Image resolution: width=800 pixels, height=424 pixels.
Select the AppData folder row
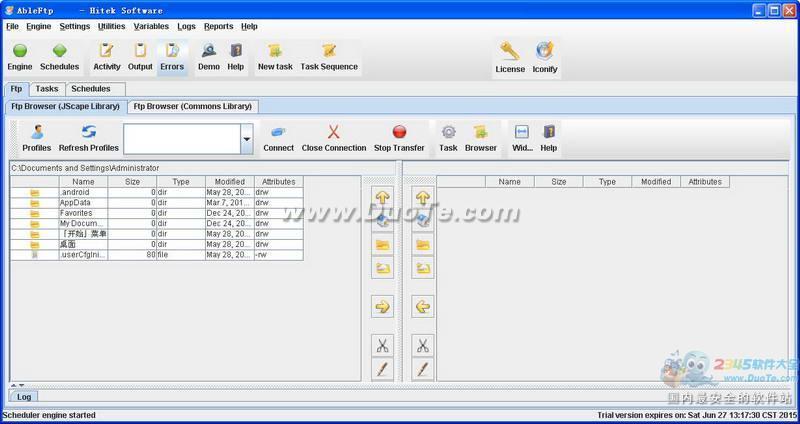(157, 203)
